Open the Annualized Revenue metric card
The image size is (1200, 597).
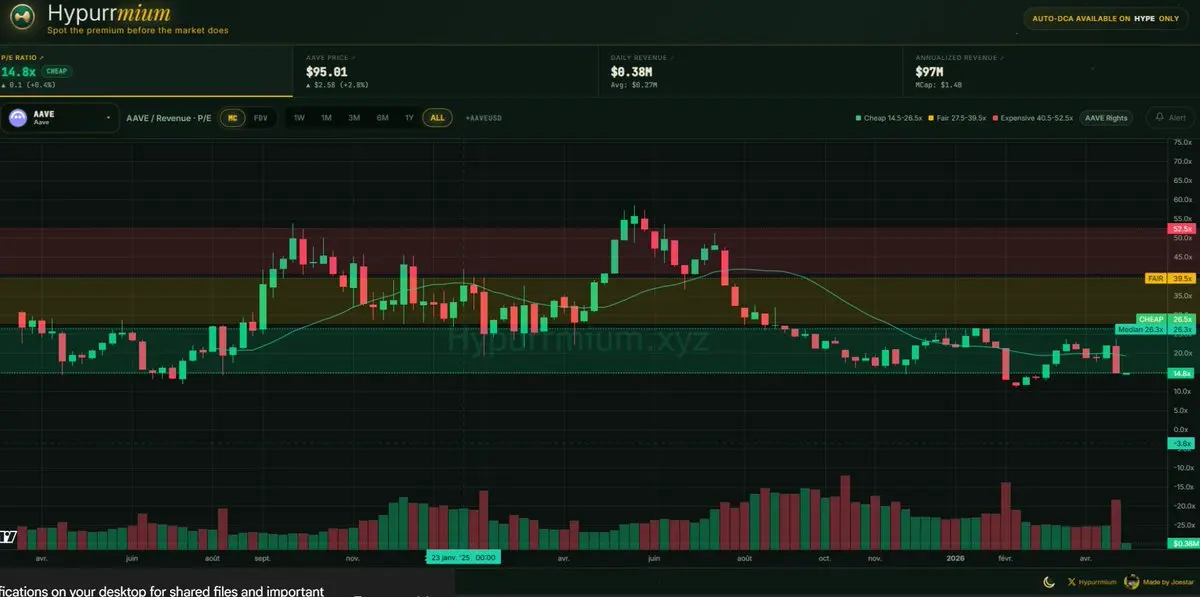point(1050,72)
